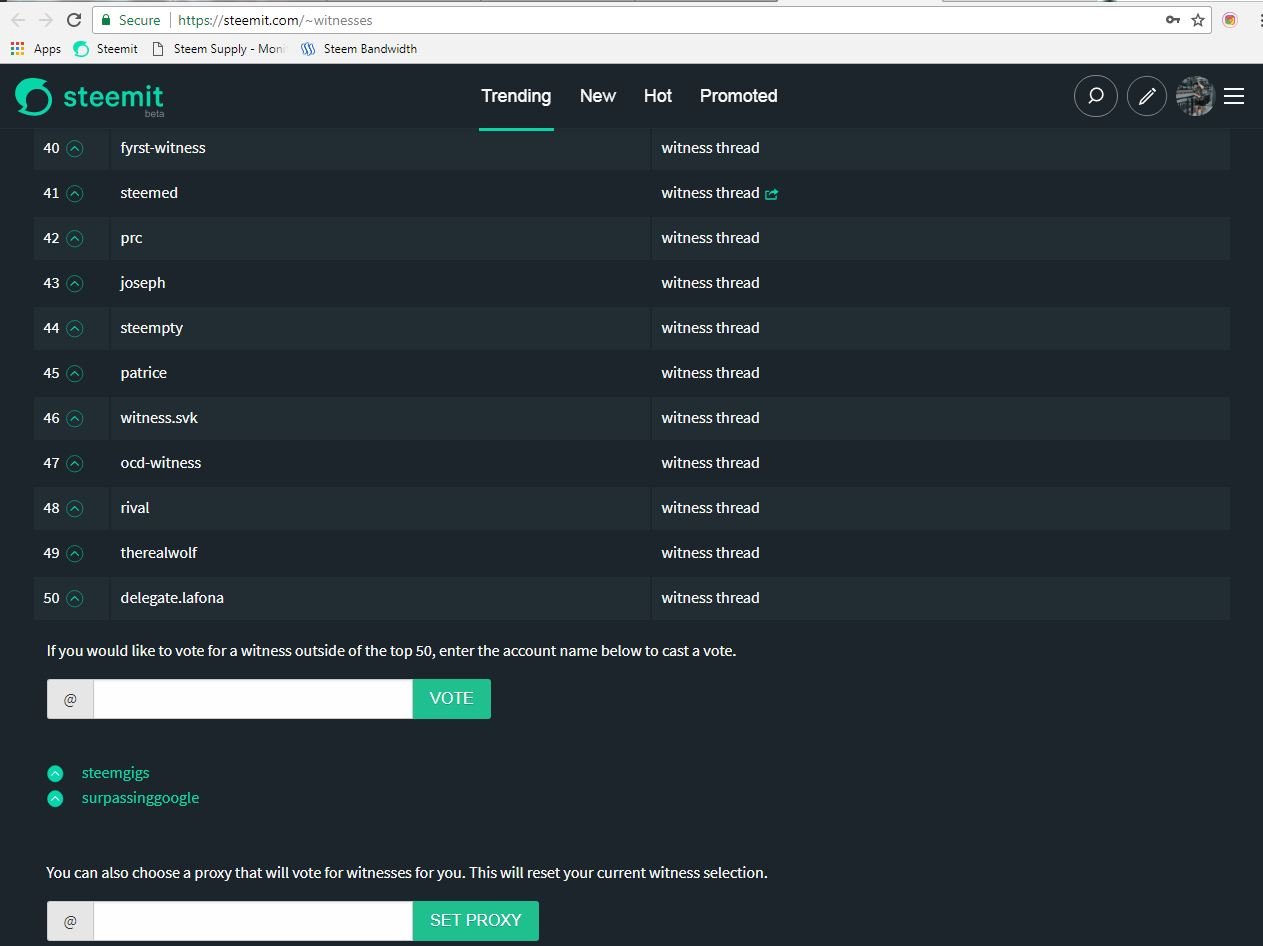Click the pencil icon to write a post
Viewport: 1263px width, 946px height.
(1147, 96)
